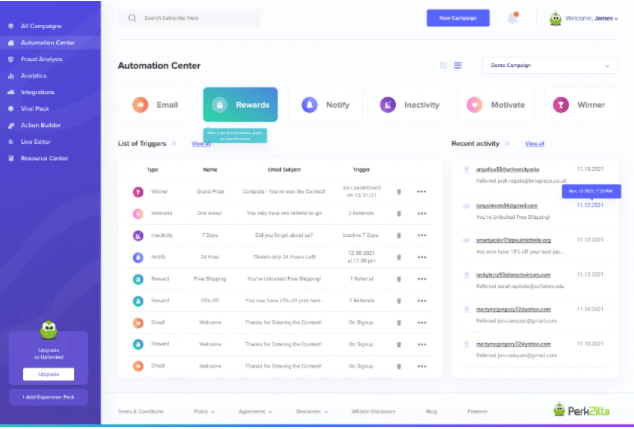Select the Notify automation tab
The width and height of the screenshot is (634, 429).
tap(325, 105)
